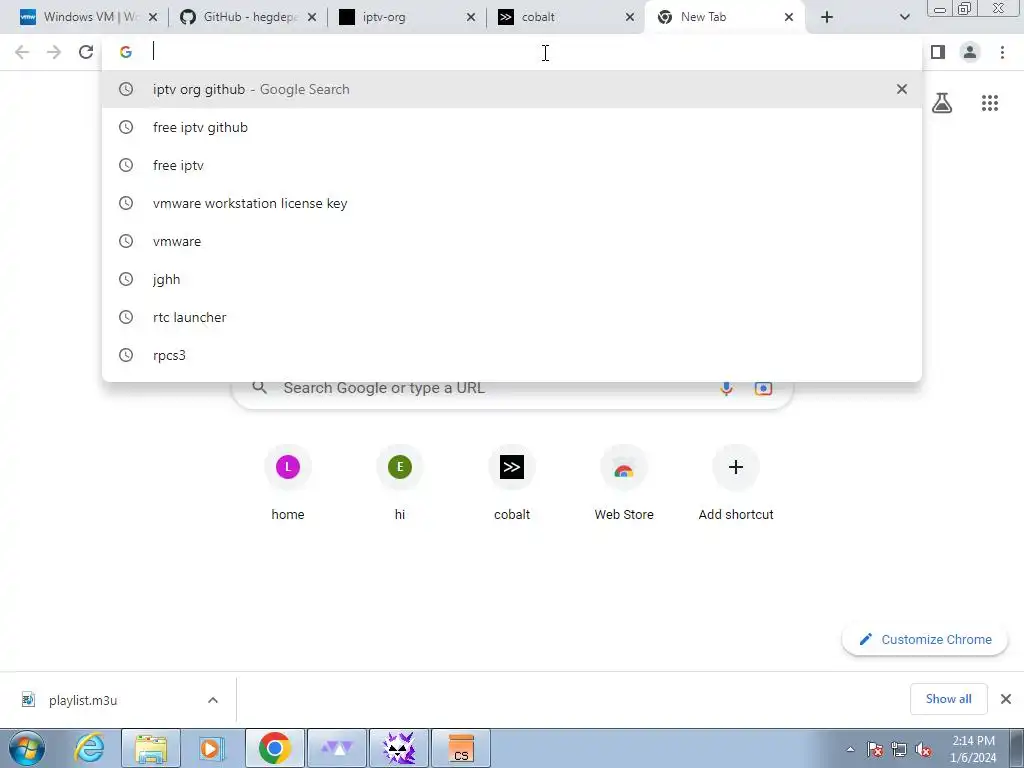Close the downloads bar
This screenshot has width=1024, height=768.
pyautogui.click(x=1006, y=699)
